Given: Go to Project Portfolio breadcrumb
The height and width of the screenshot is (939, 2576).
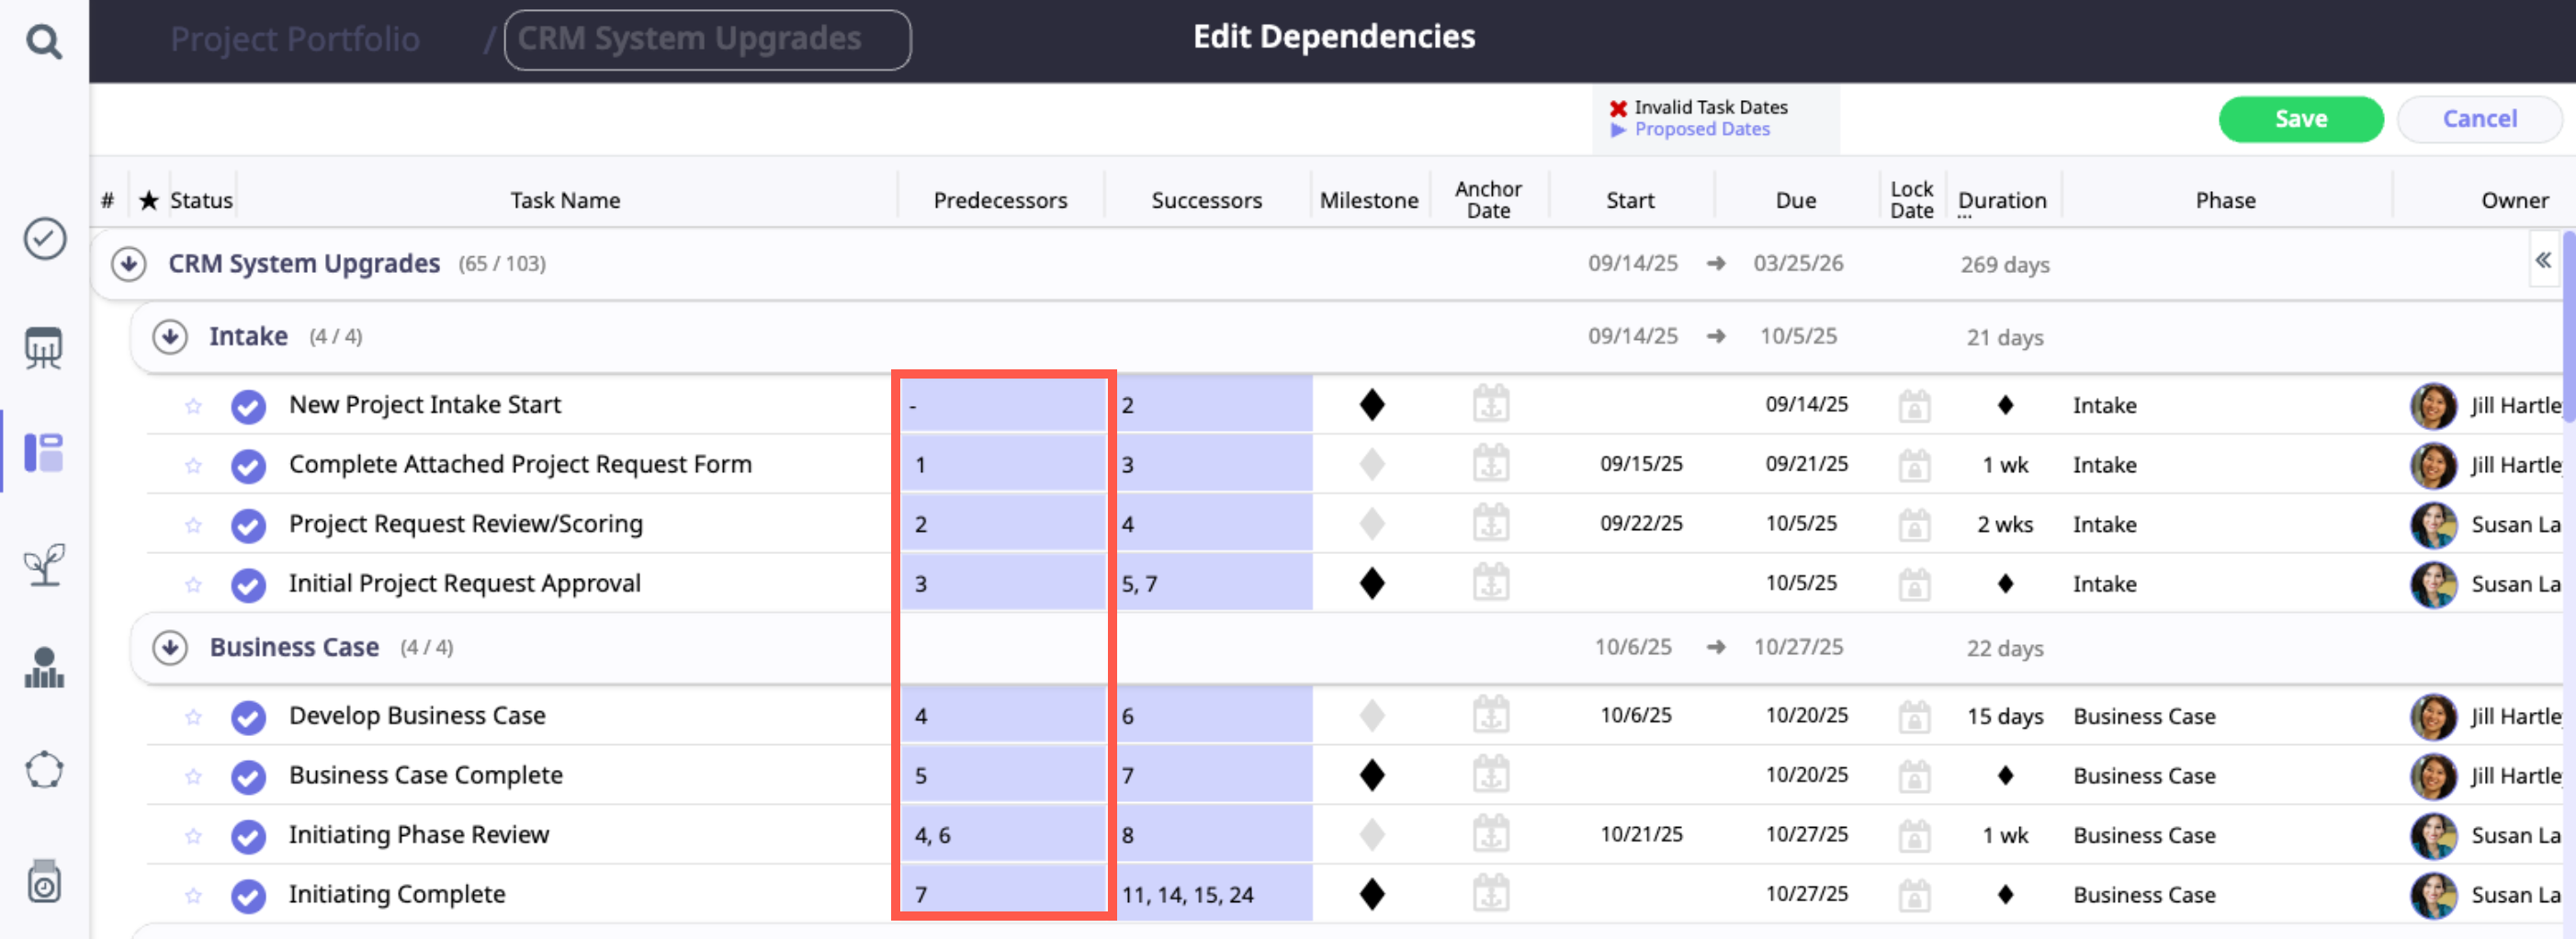Looking at the screenshot, I should [x=294, y=39].
